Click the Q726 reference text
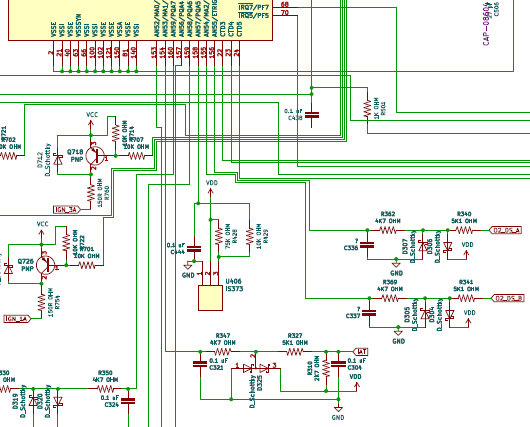 tap(26, 262)
